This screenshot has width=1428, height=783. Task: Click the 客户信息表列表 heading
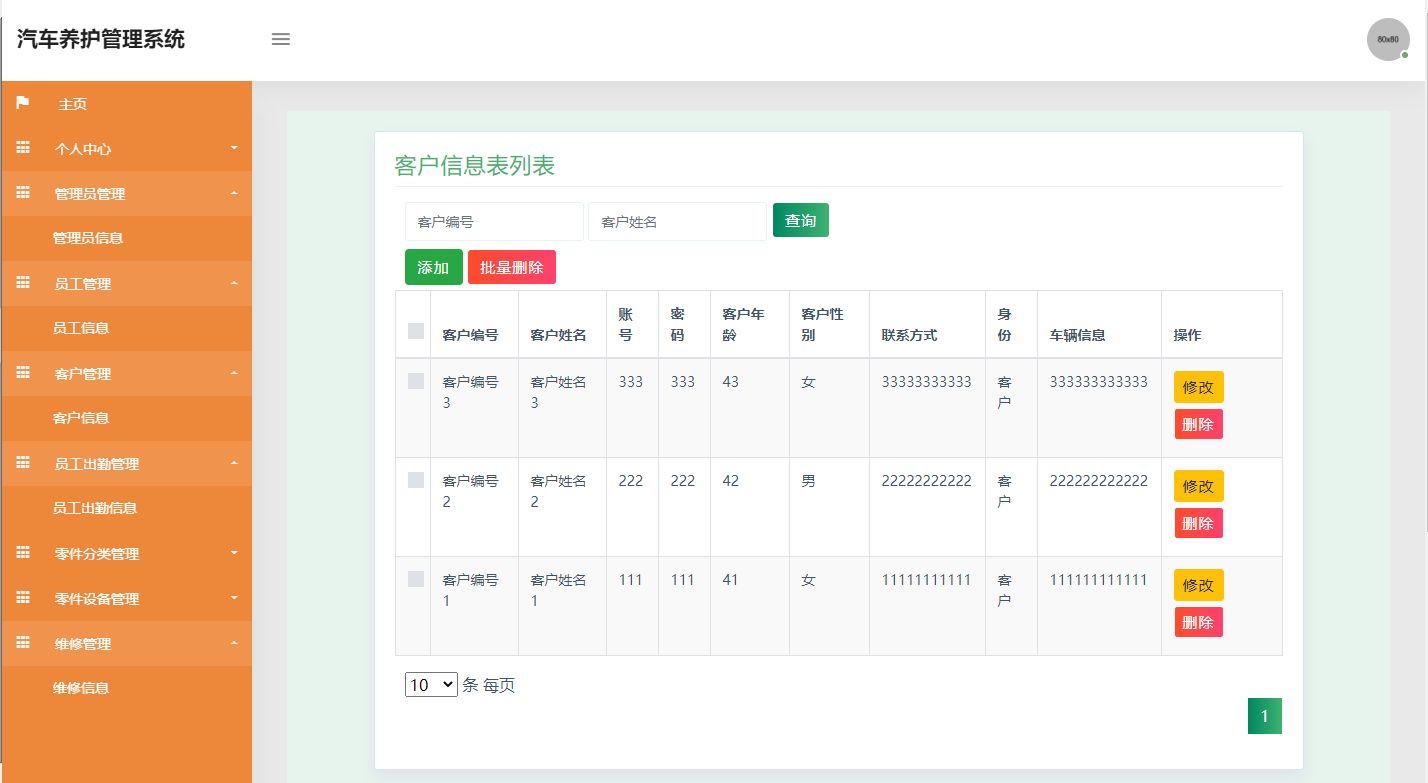pyautogui.click(x=475, y=166)
